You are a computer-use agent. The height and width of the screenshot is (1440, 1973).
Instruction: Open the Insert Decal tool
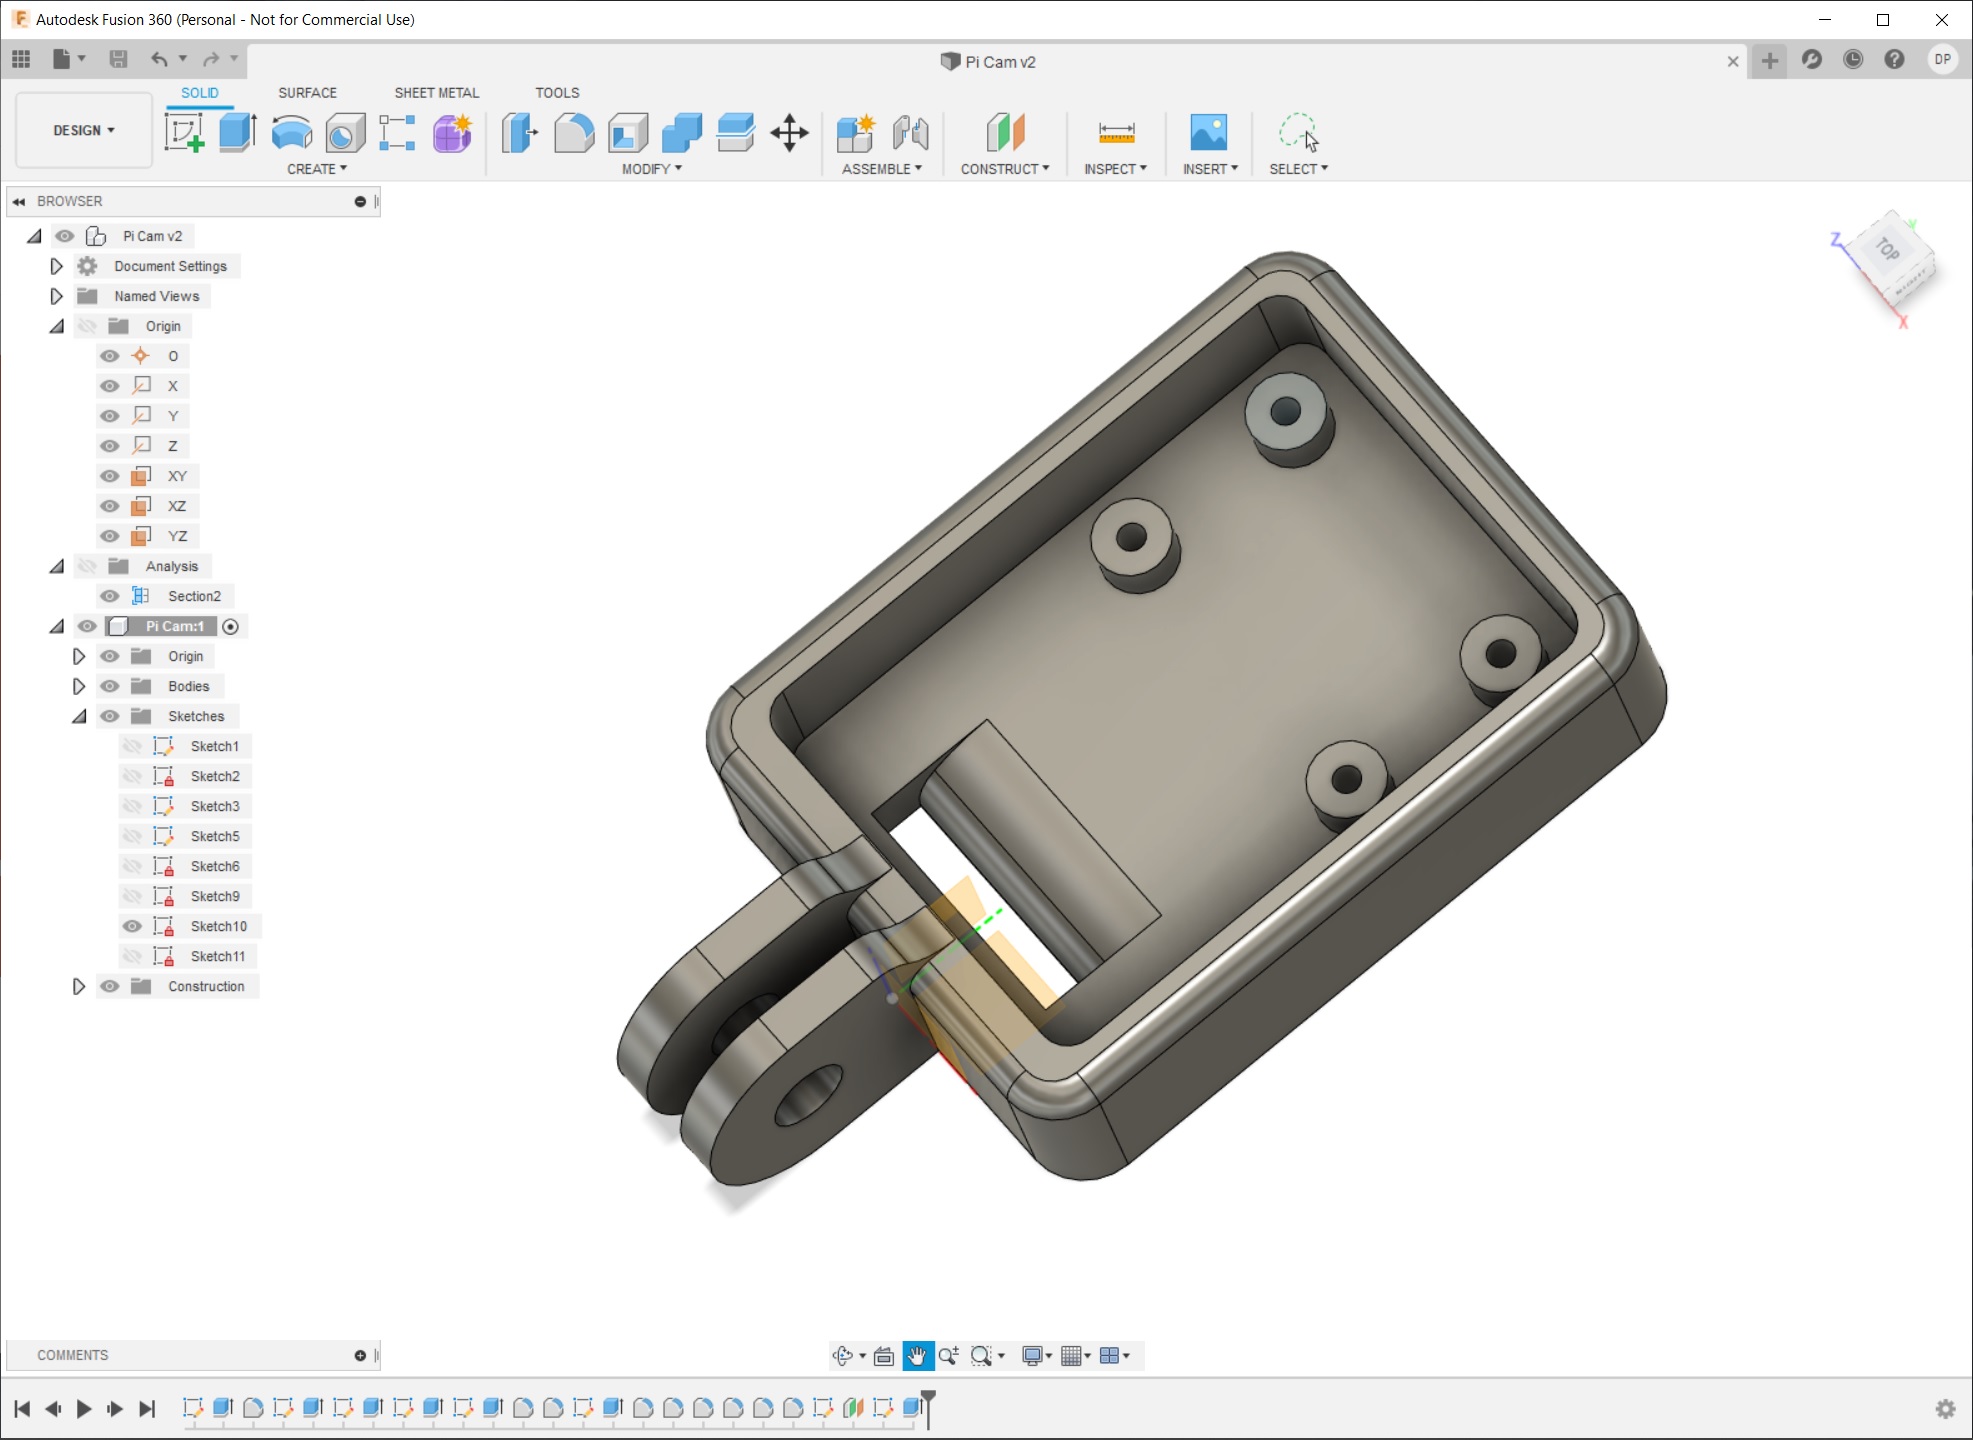(1209, 132)
